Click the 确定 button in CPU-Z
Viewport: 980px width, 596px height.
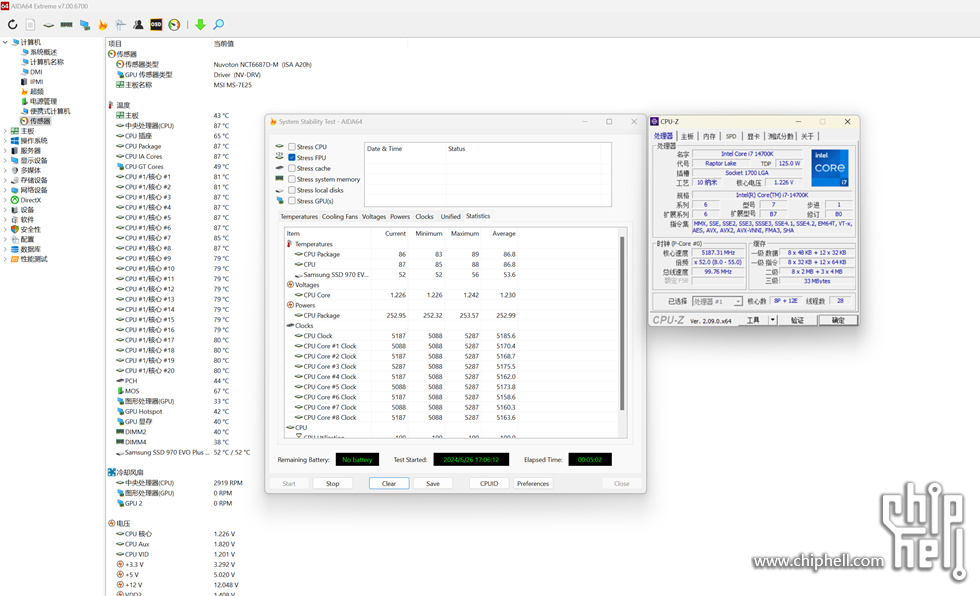[x=838, y=320]
